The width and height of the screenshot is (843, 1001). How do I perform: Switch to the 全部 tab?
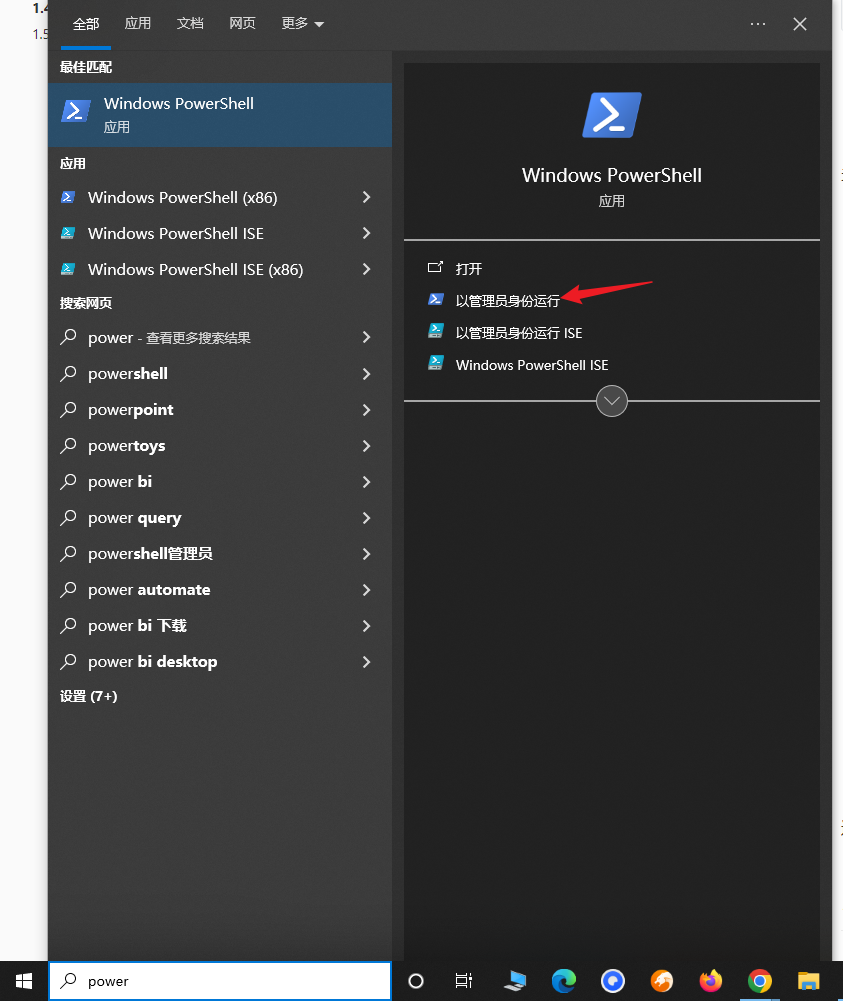[86, 24]
